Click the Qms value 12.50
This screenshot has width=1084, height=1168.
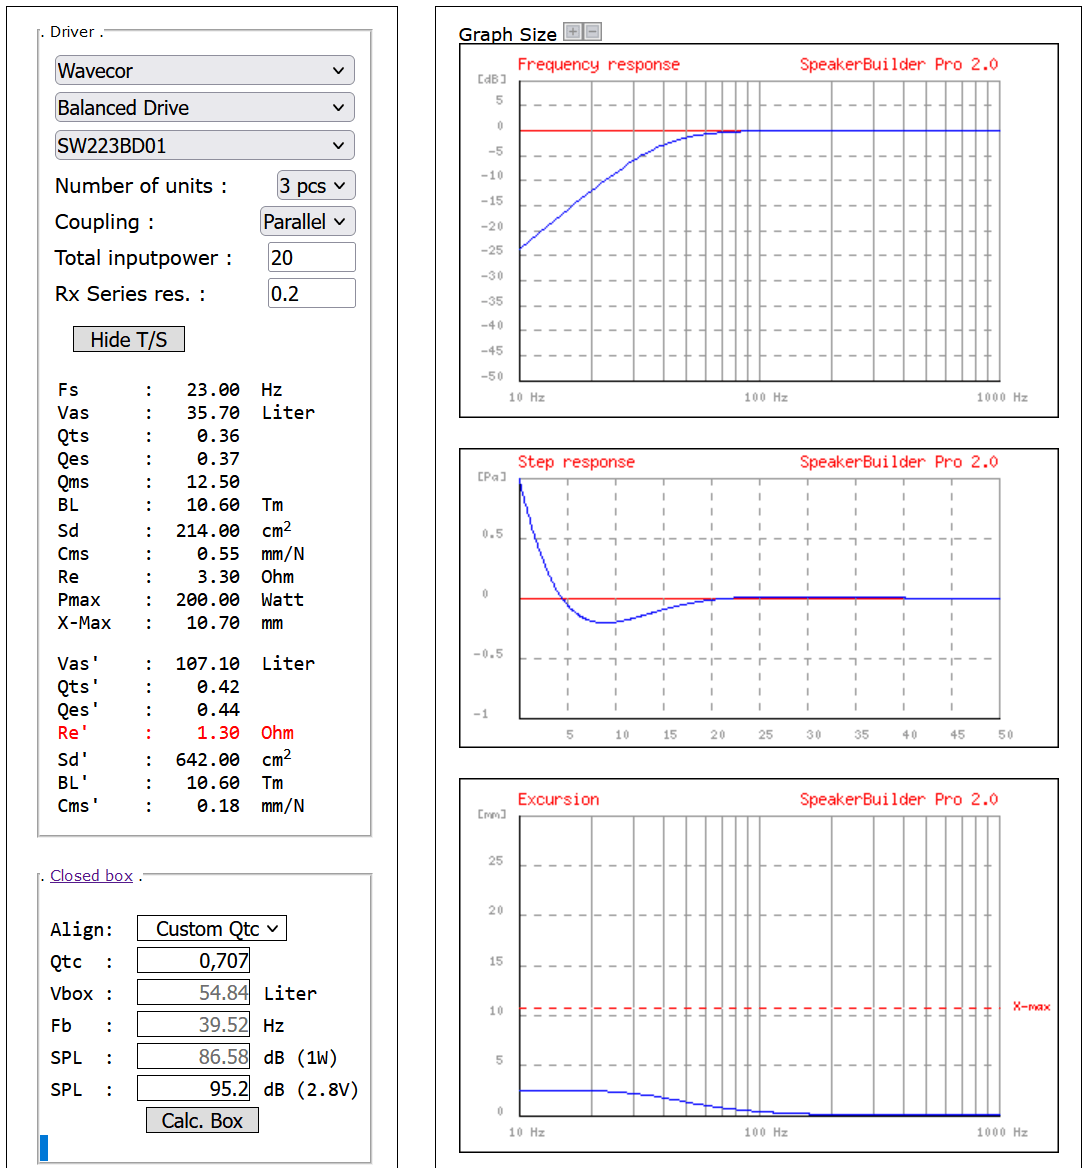click(x=213, y=482)
